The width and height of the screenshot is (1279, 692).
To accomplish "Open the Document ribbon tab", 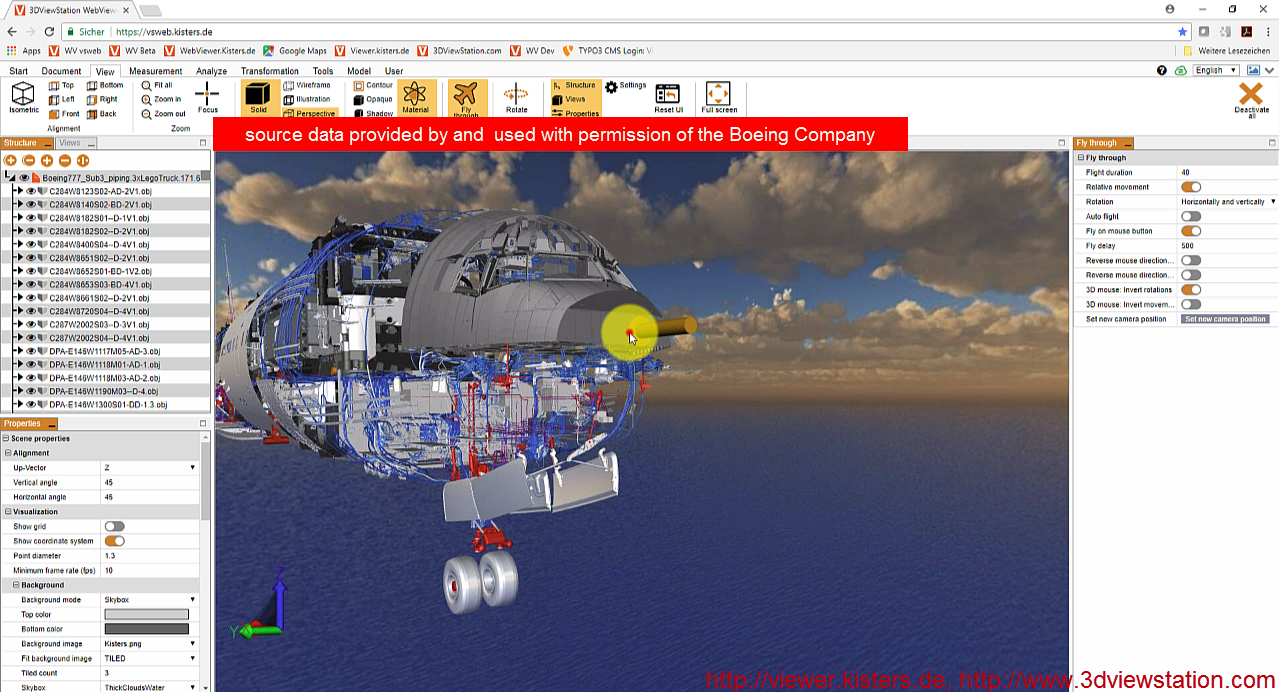I will click(61, 71).
